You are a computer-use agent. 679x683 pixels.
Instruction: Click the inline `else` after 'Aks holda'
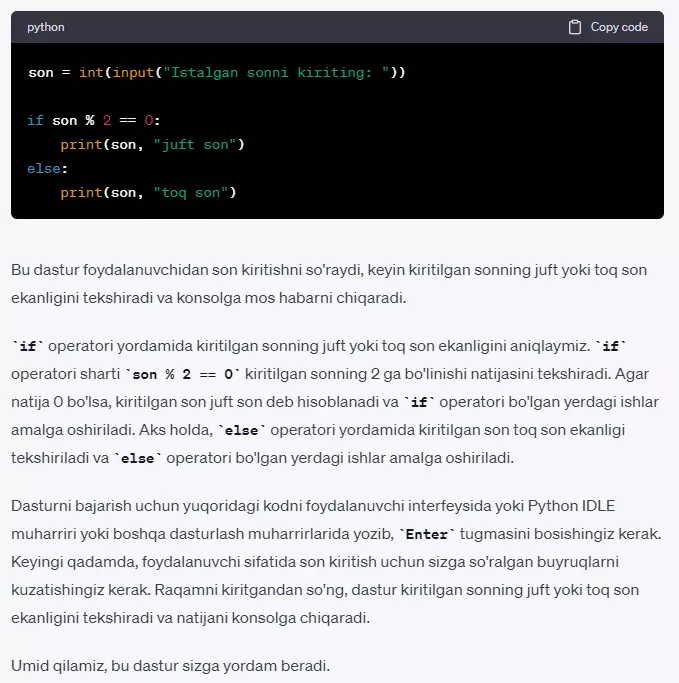pos(241,430)
